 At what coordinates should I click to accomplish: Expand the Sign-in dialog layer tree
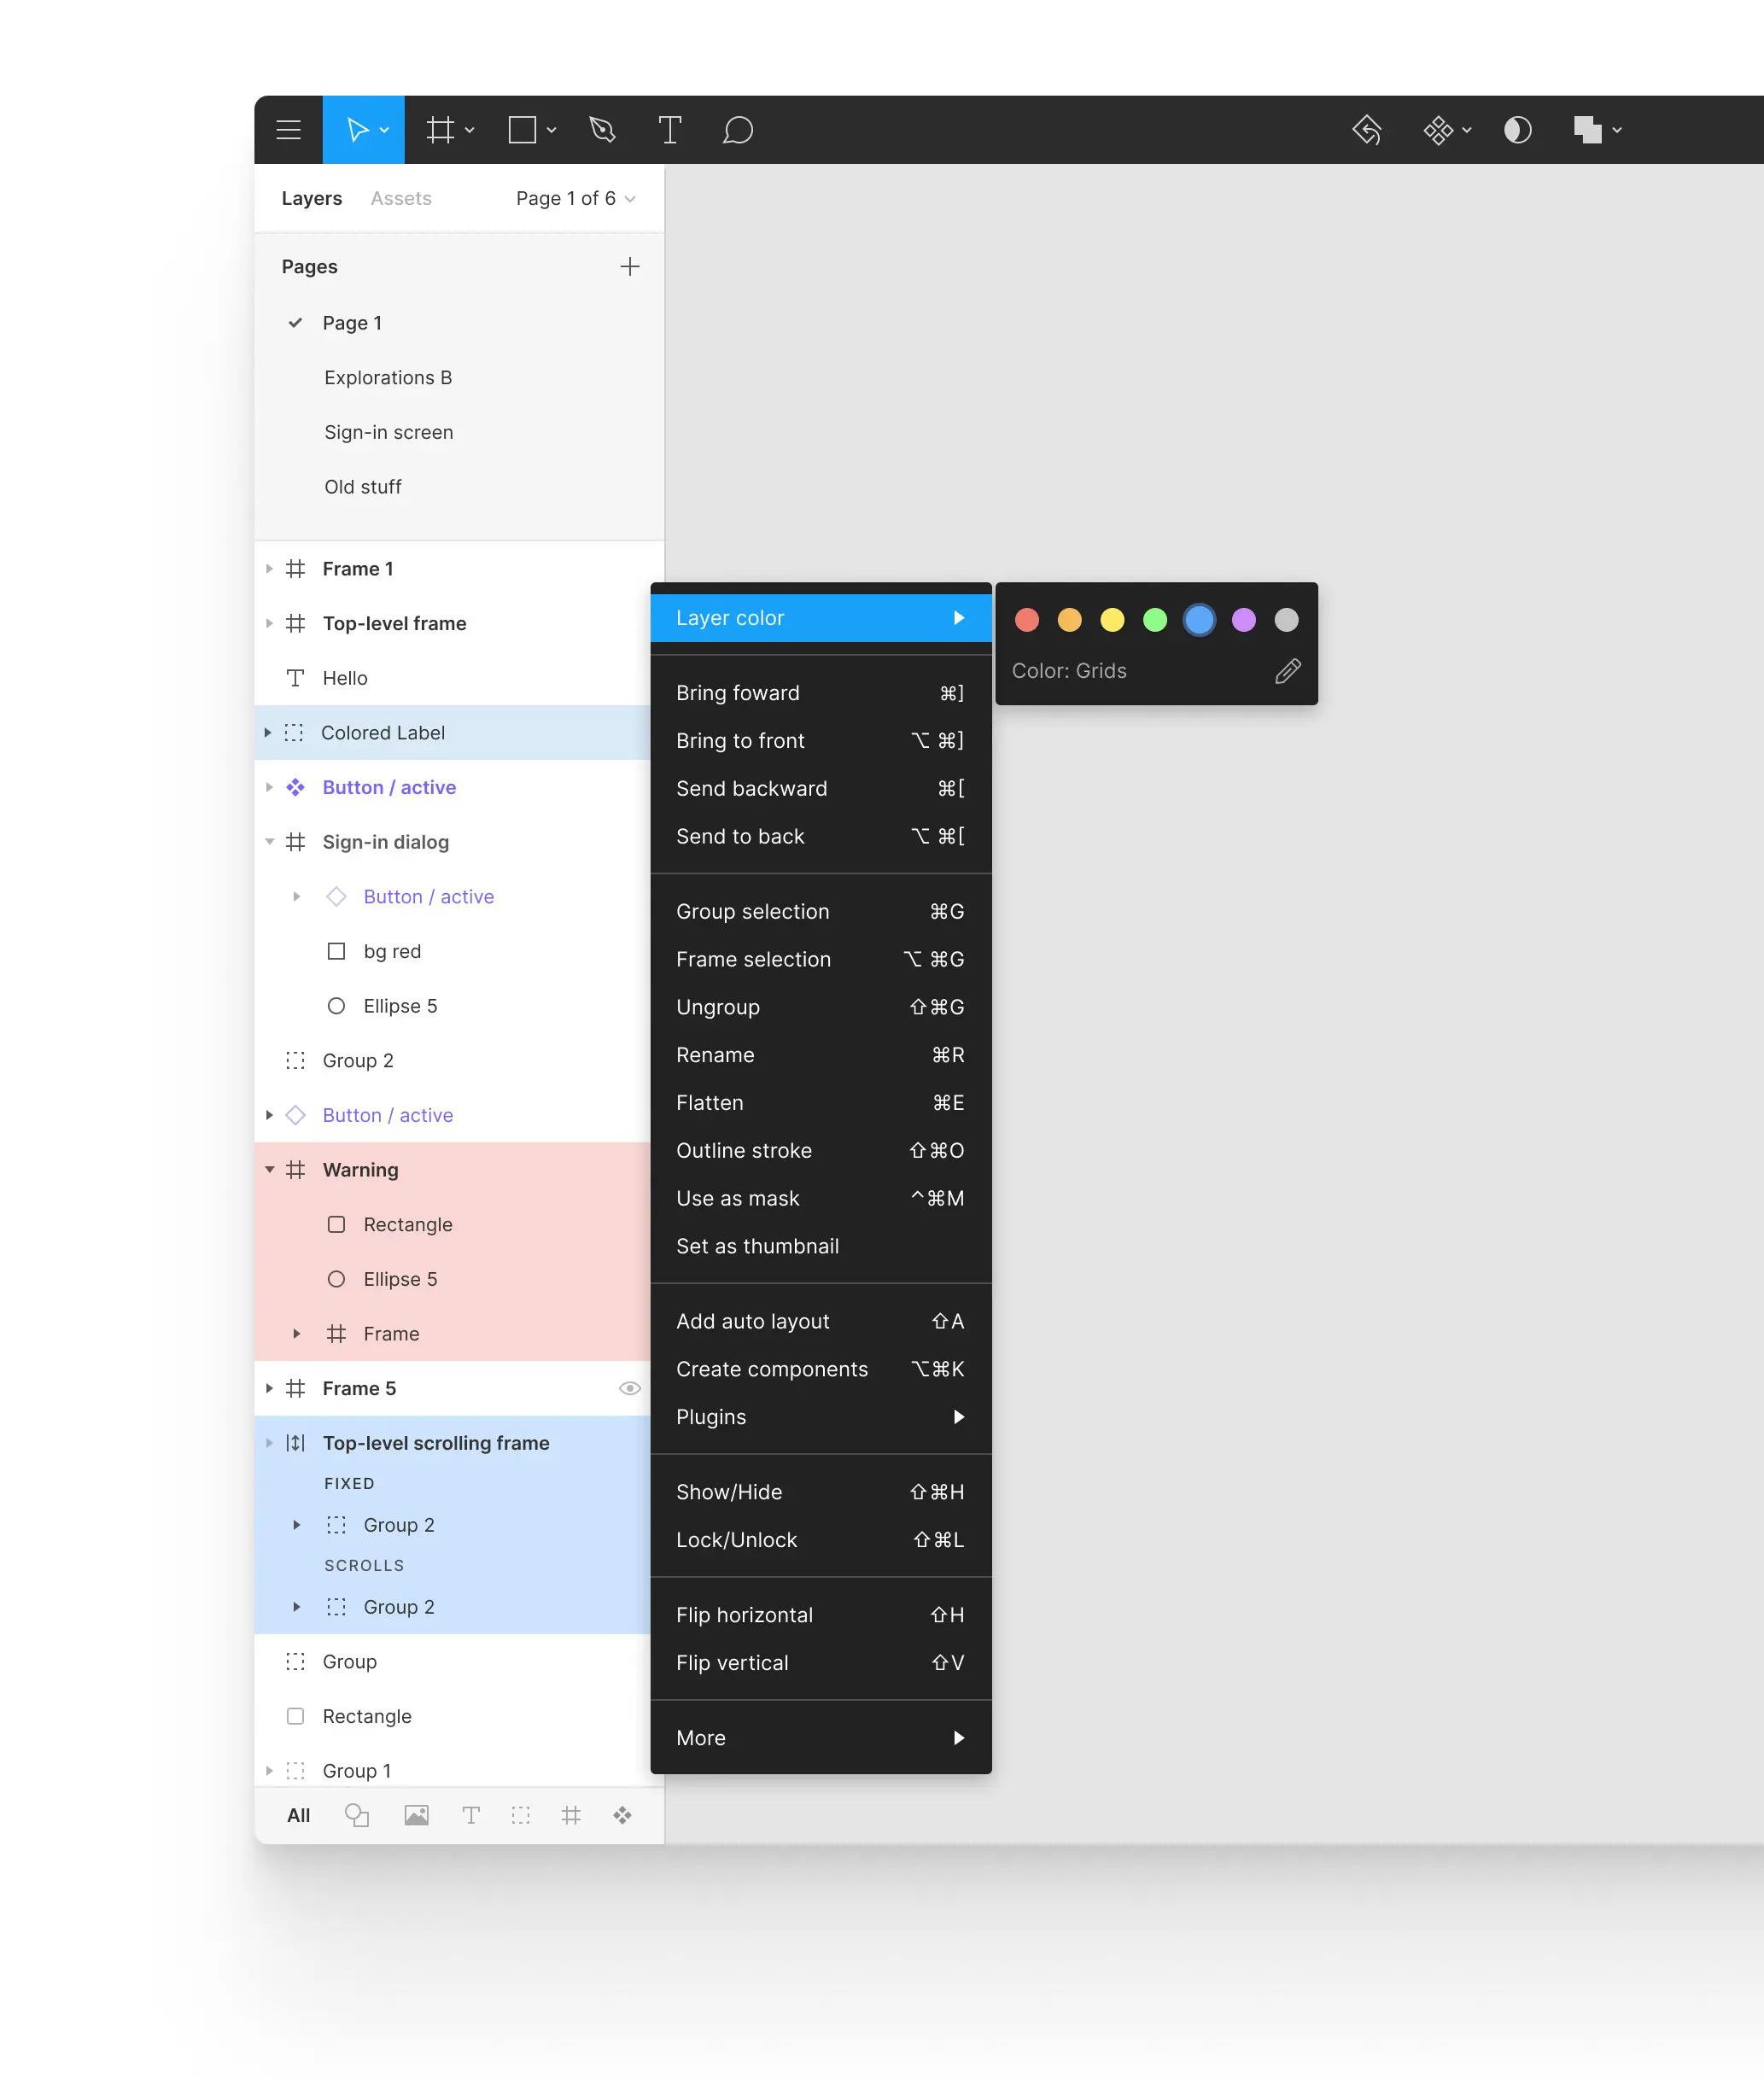pyautogui.click(x=272, y=842)
